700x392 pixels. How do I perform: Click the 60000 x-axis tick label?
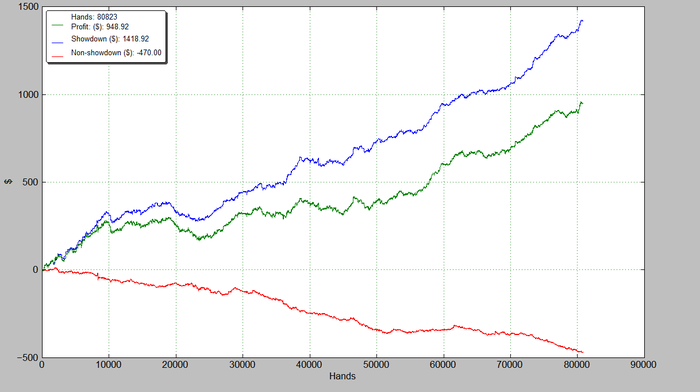point(443,365)
